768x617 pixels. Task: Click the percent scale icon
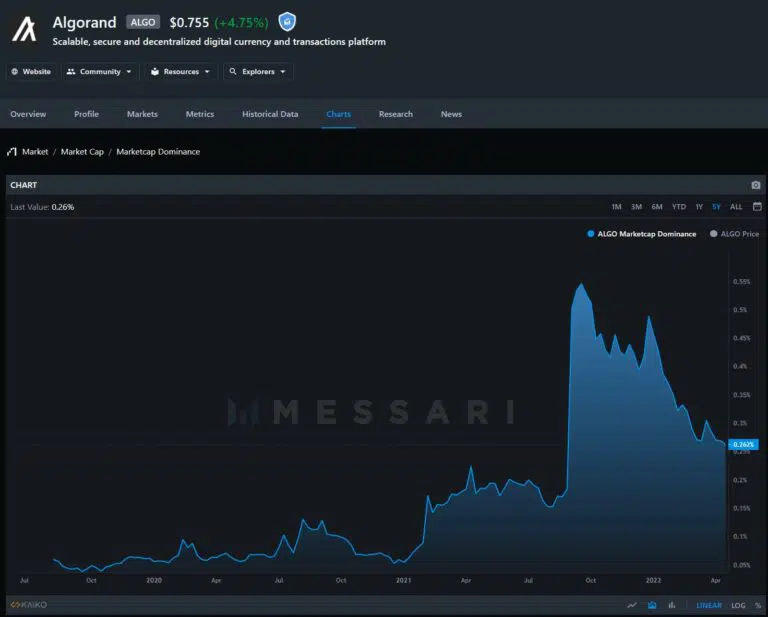tap(758, 605)
